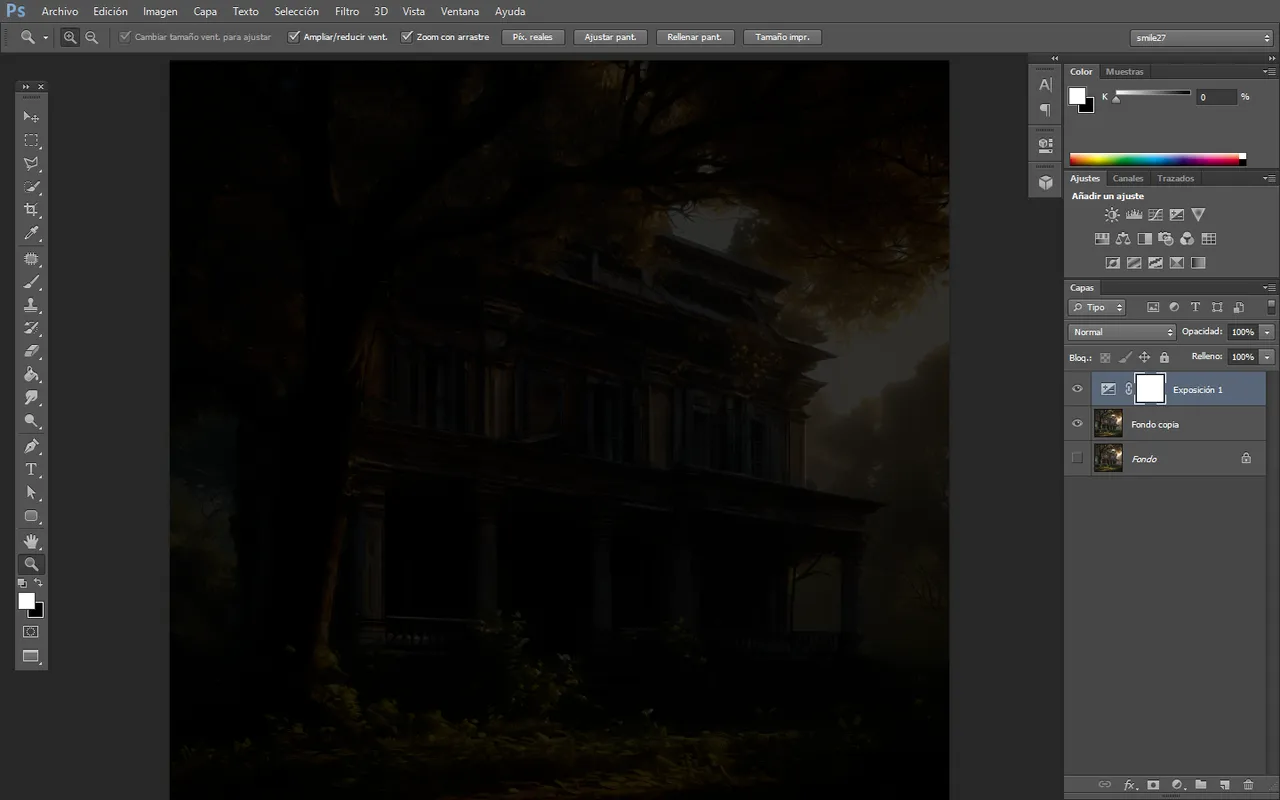This screenshot has width=1280, height=800.
Task: Select the Eyedropper tool
Action: tap(31, 234)
